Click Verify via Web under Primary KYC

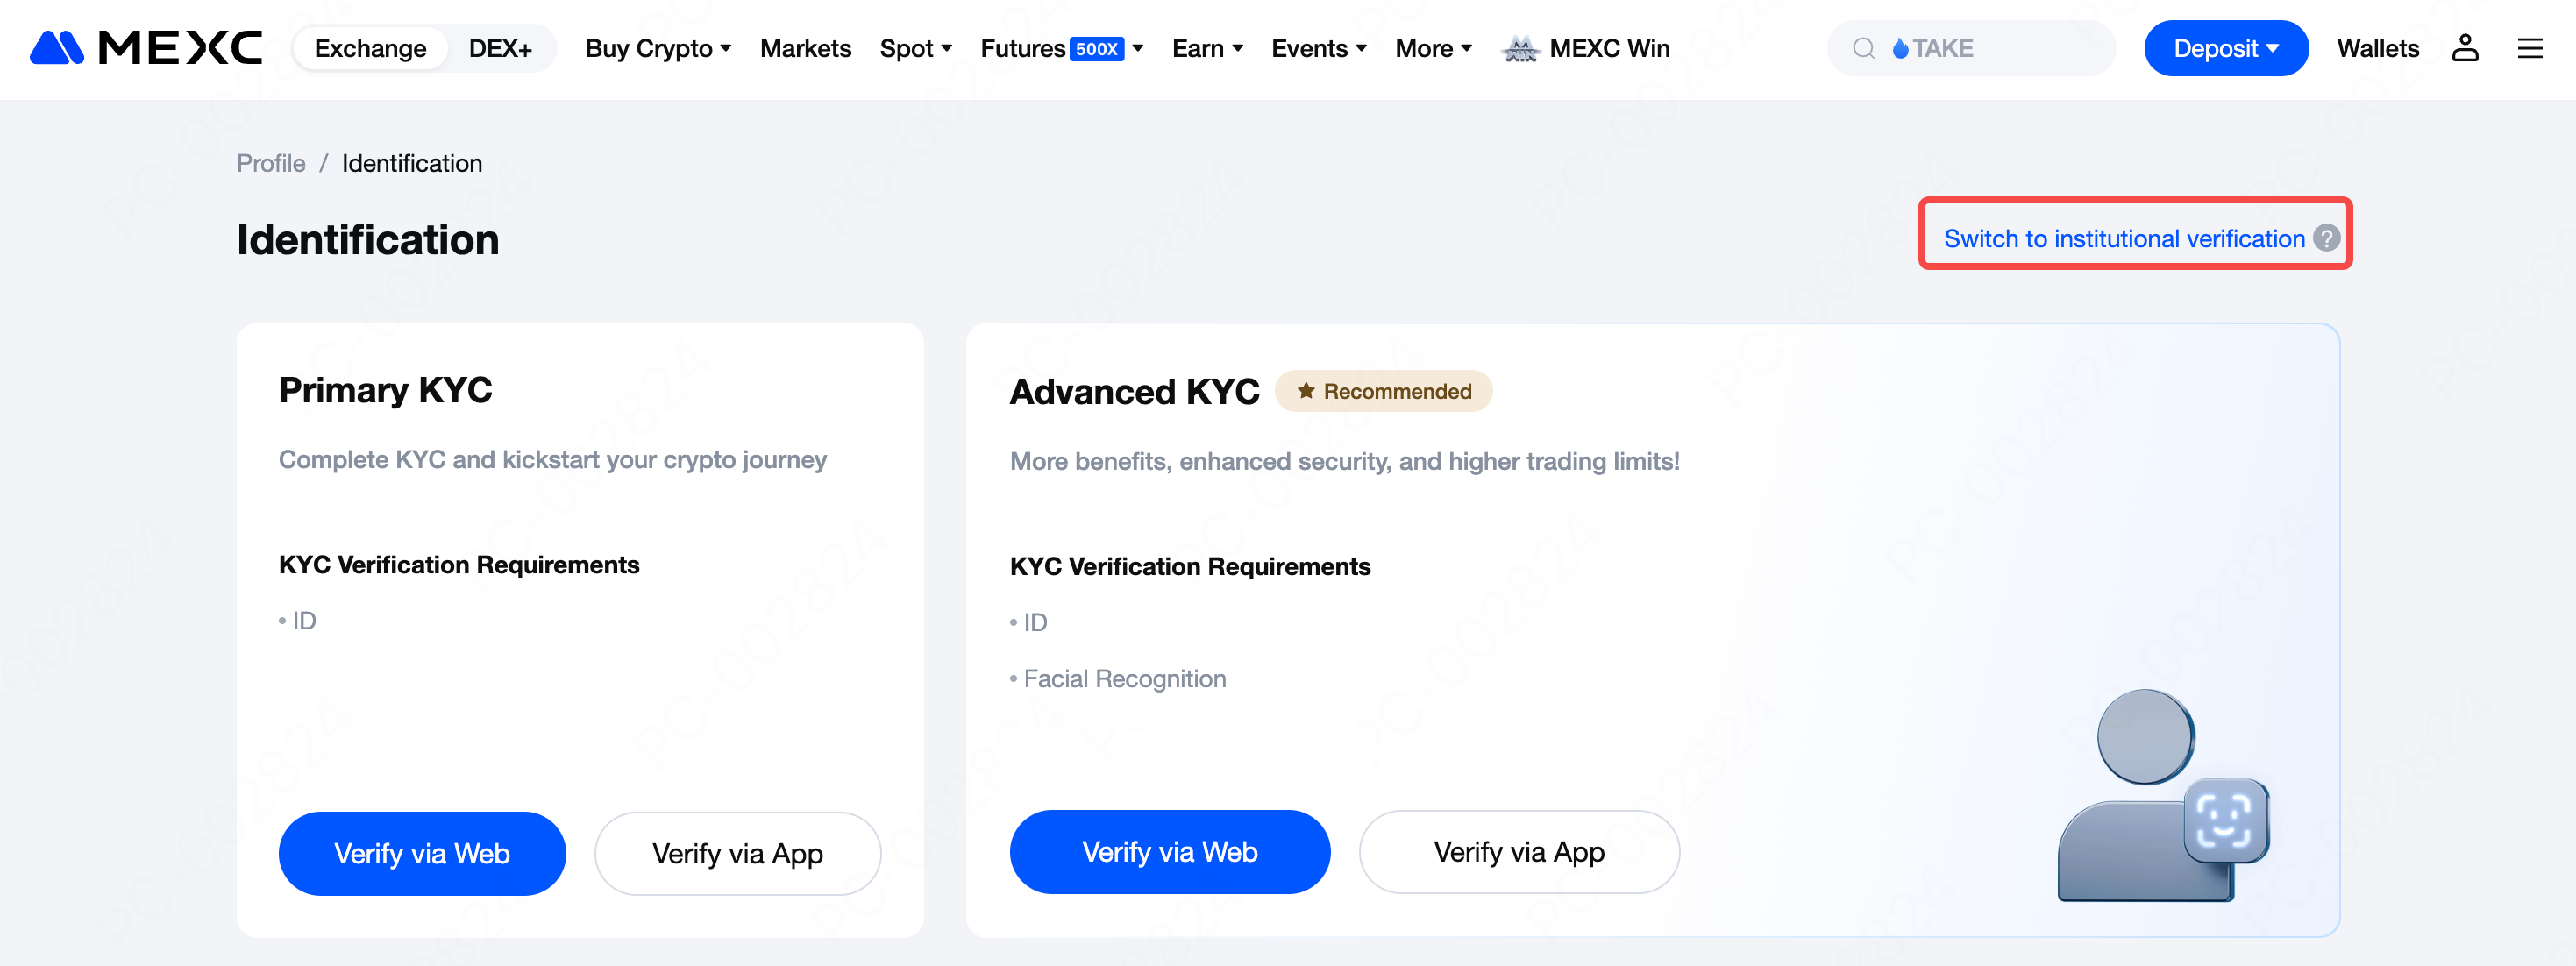[422, 853]
